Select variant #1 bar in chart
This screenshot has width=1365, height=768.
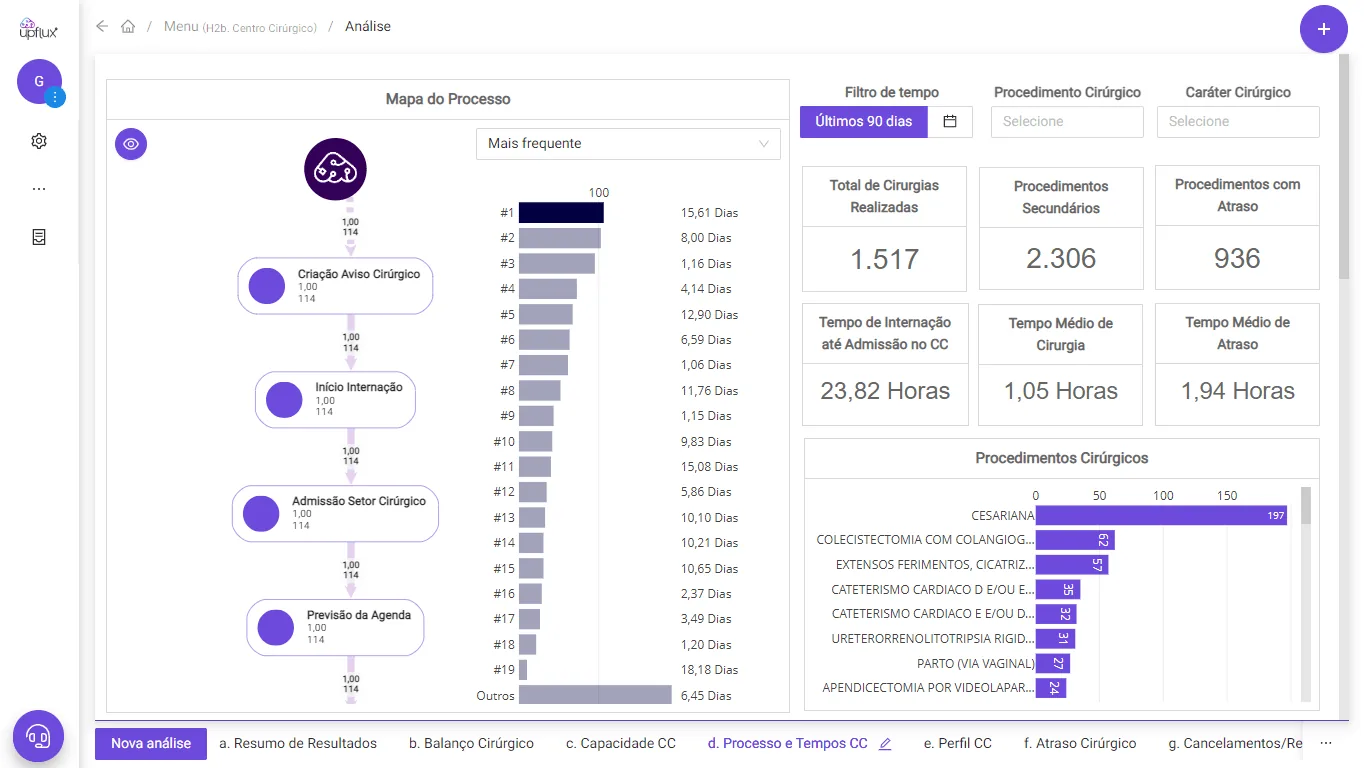pyautogui.click(x=561, y=213)
